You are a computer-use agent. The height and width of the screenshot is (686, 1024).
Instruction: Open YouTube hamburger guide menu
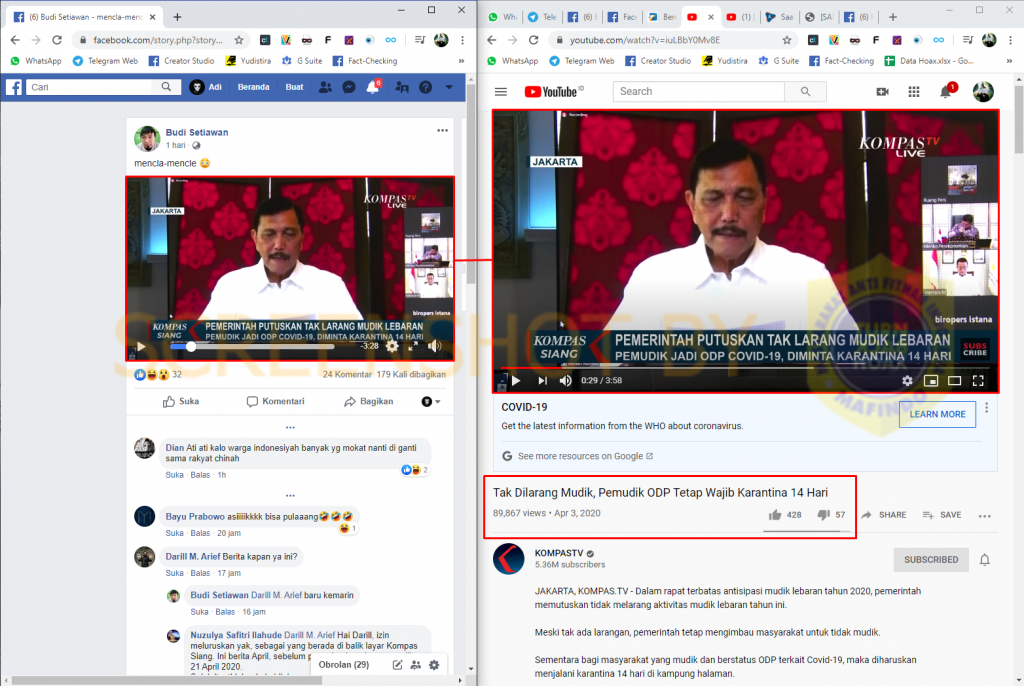point(501,91)
